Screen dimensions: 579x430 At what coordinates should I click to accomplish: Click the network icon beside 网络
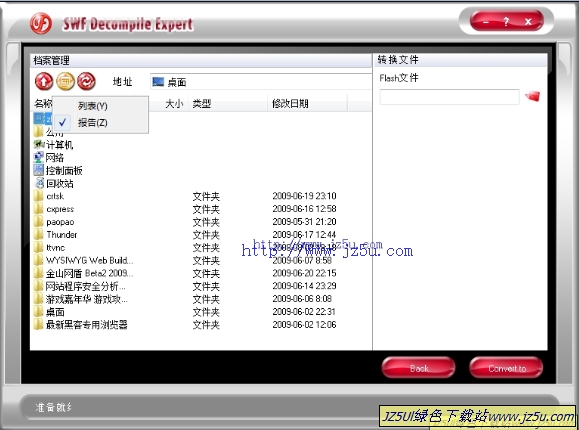(38, 157)
